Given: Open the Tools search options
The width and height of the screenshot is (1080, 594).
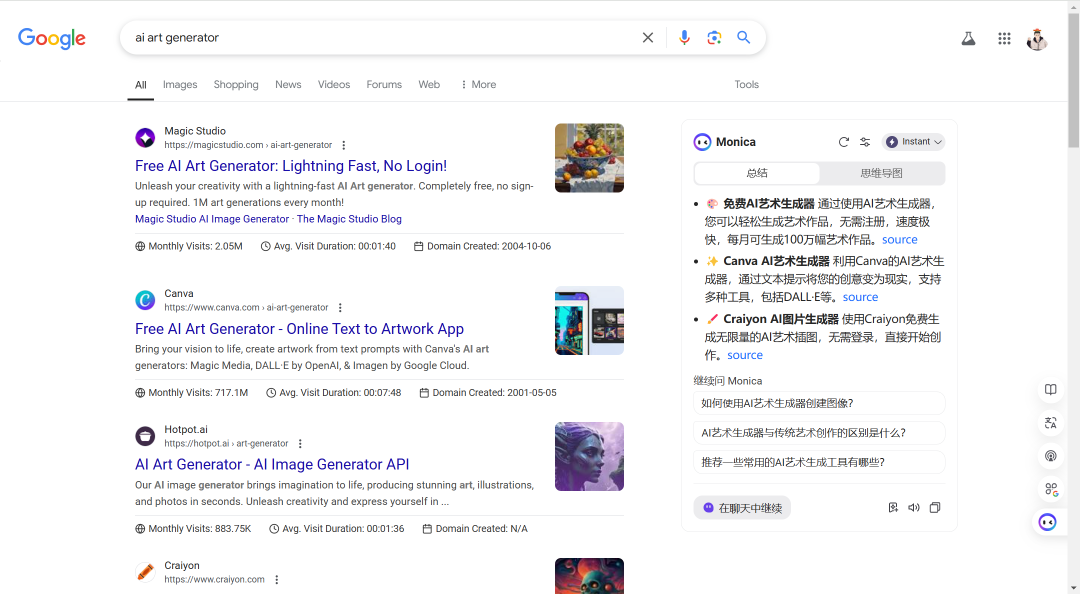Looking at the screenshot, I should click(746, 85).
